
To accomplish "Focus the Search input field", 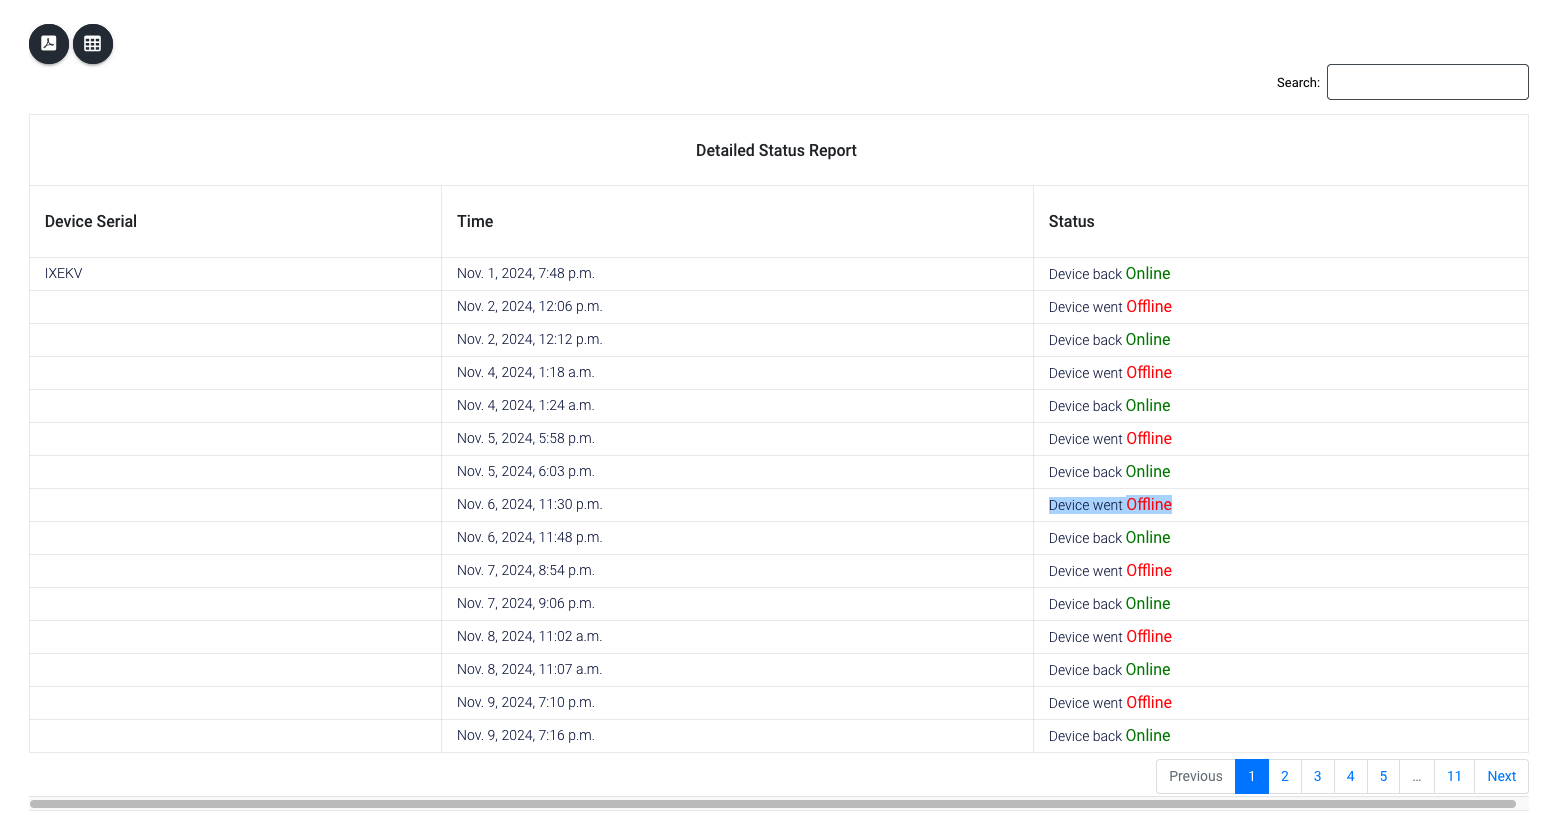I will tap(1426, 82).
